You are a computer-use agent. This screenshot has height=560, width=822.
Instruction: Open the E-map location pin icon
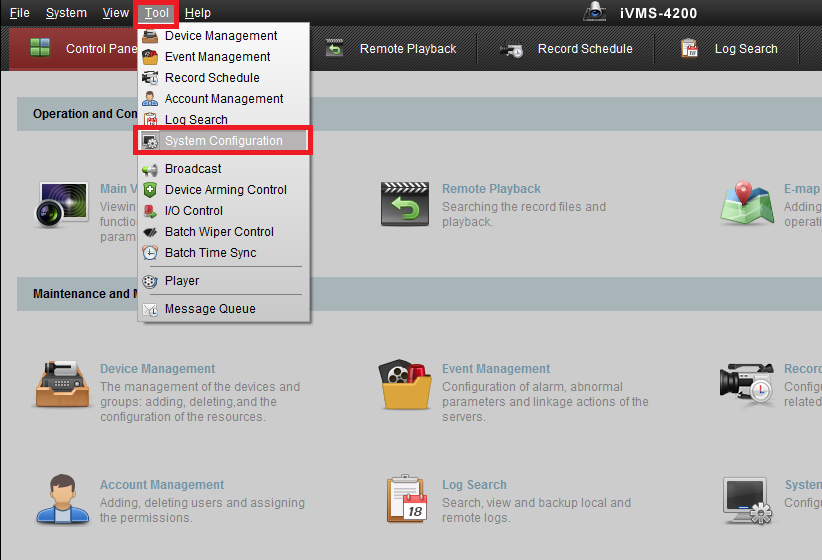tap(747, 203)
